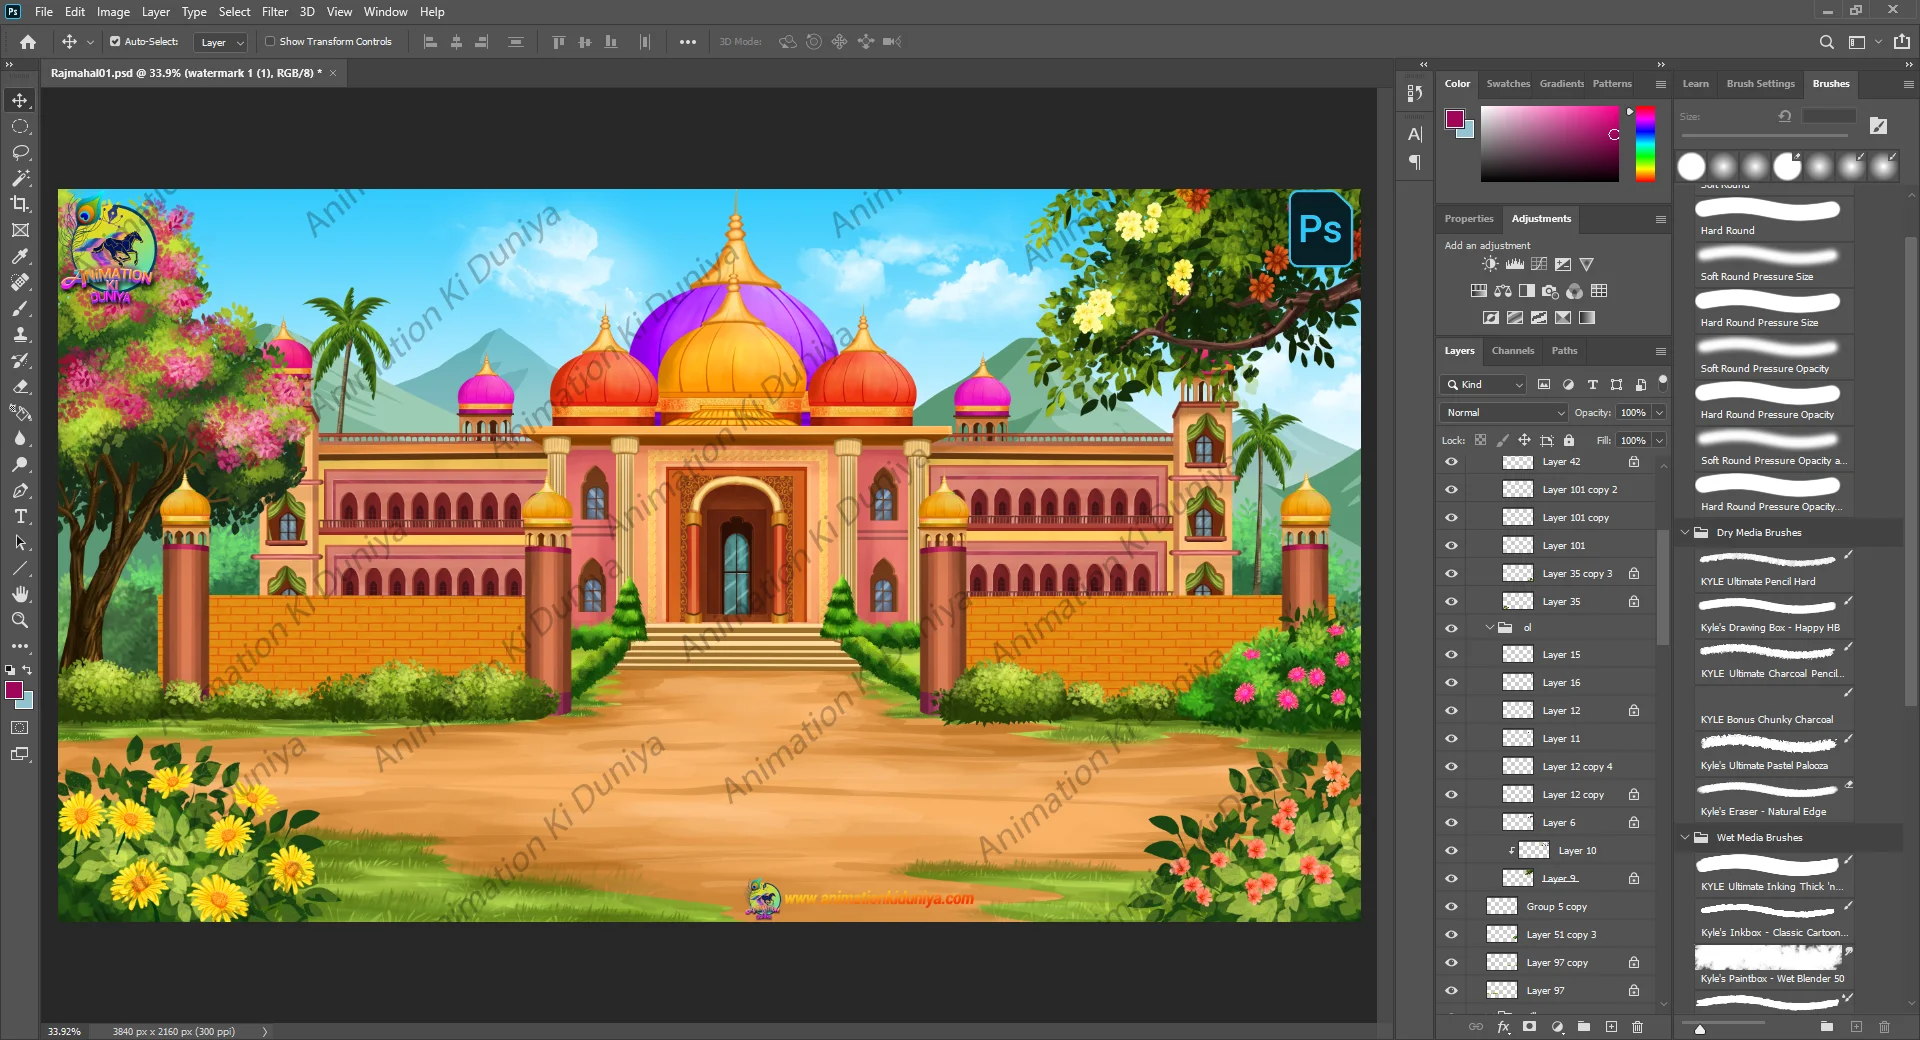Enable Show Transform Controls checkbox
1920x1040 pixels.
pos(270,42)
